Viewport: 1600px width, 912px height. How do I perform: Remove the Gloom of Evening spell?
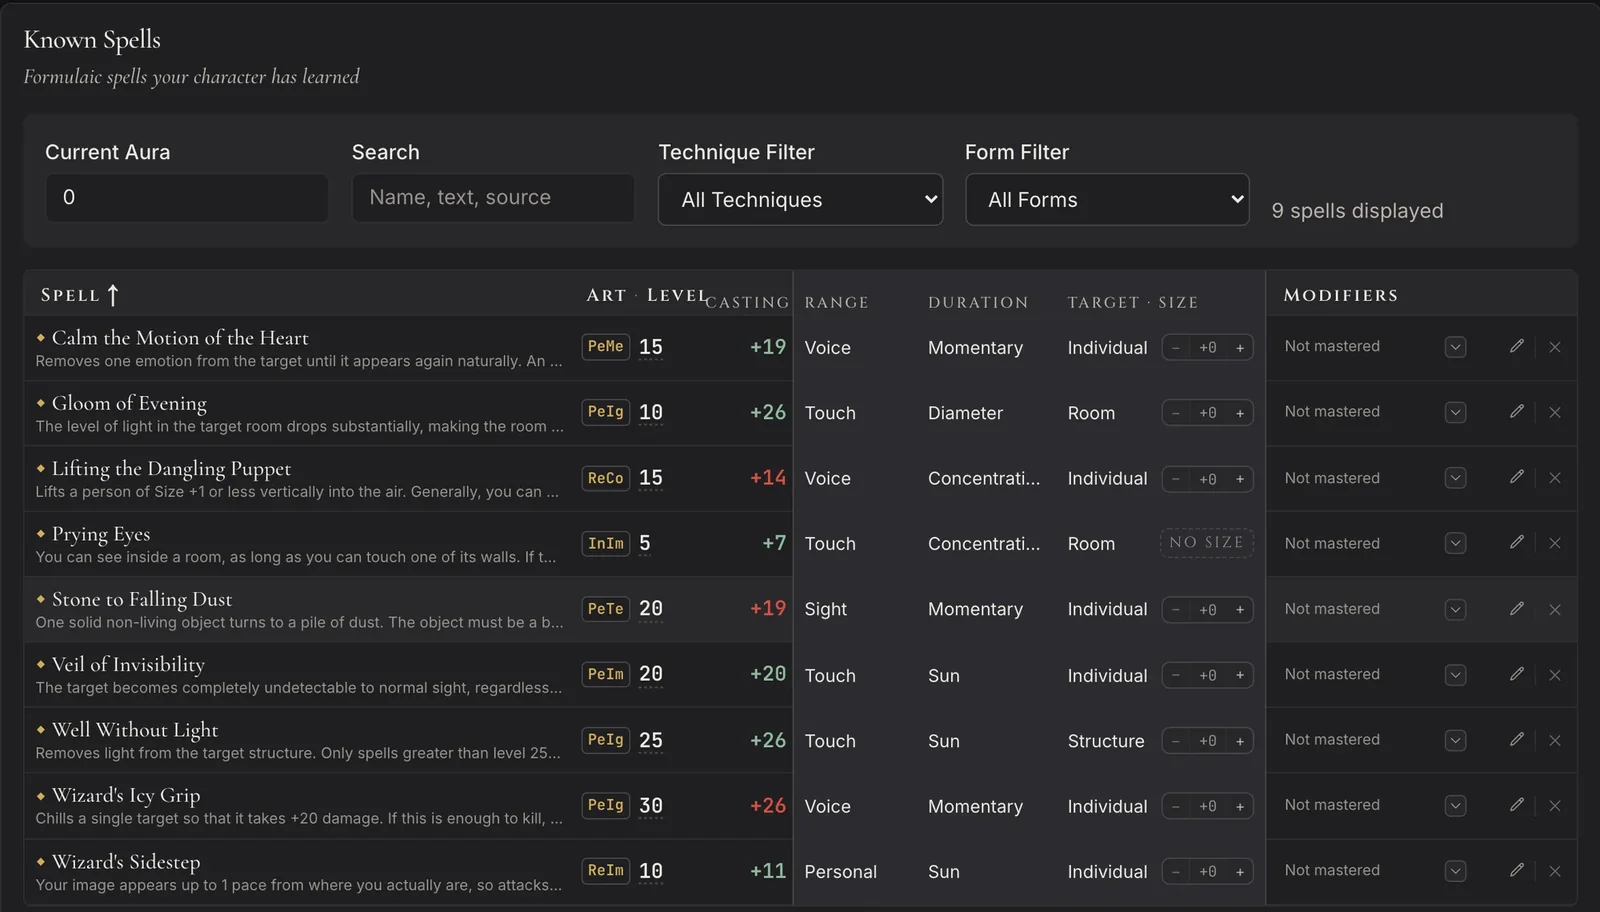click(1555, 412)
